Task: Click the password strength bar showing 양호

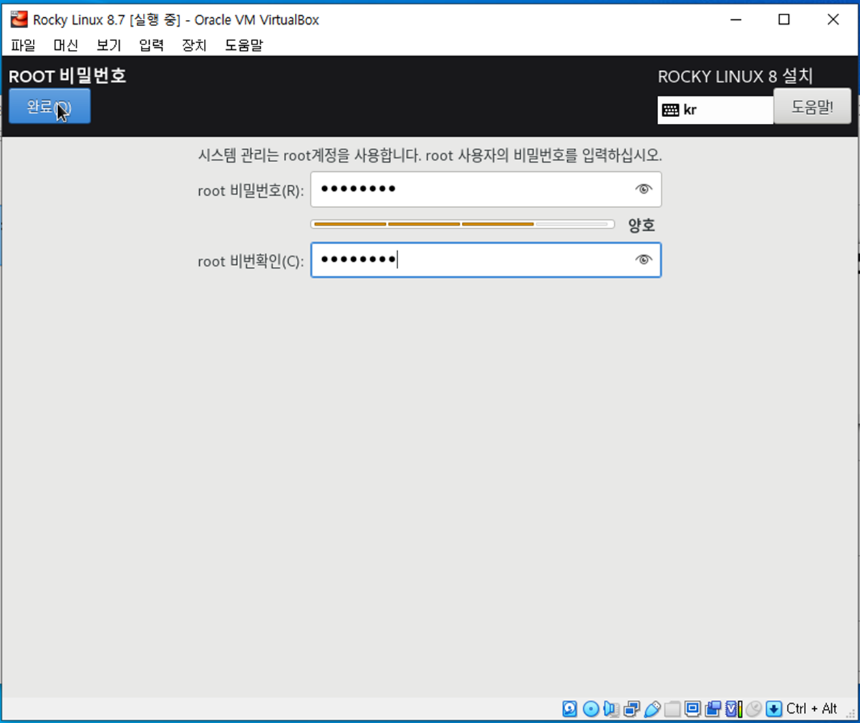Action: pos(461,224)
